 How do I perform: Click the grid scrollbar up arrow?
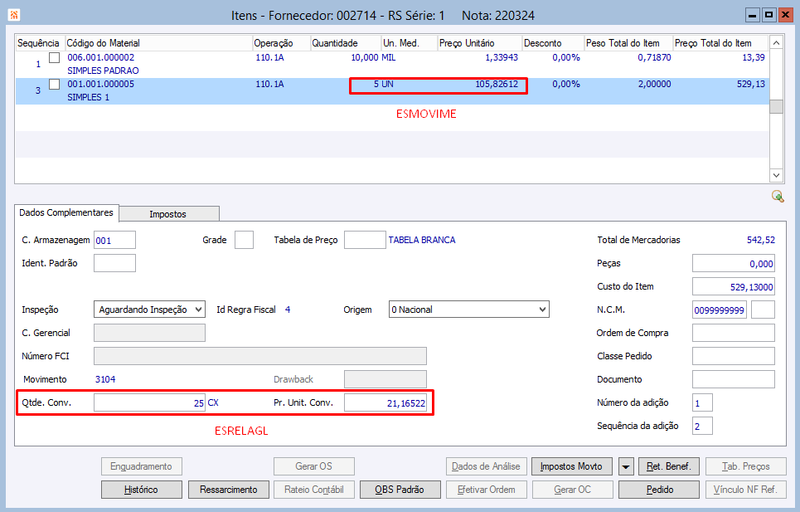tap(776, 43)
